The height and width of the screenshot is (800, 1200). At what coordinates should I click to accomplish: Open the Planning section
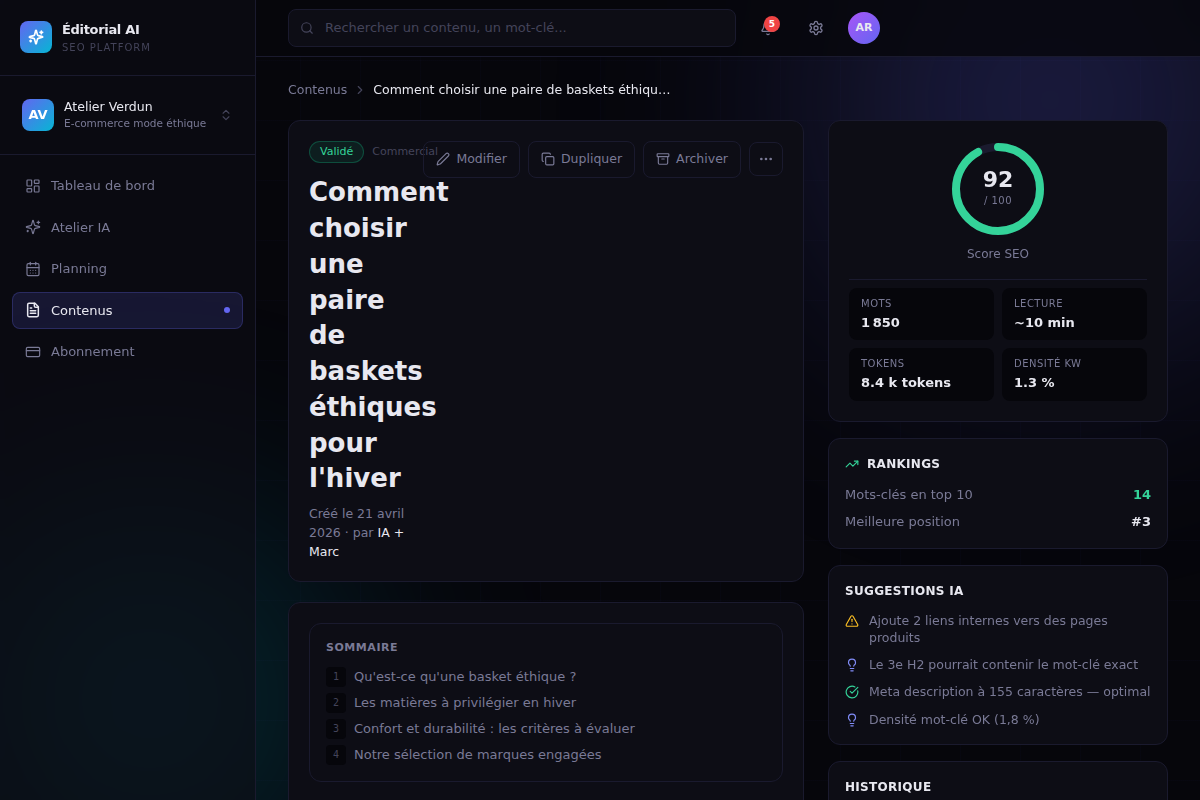pyautogui.click(x=127, y=269)
